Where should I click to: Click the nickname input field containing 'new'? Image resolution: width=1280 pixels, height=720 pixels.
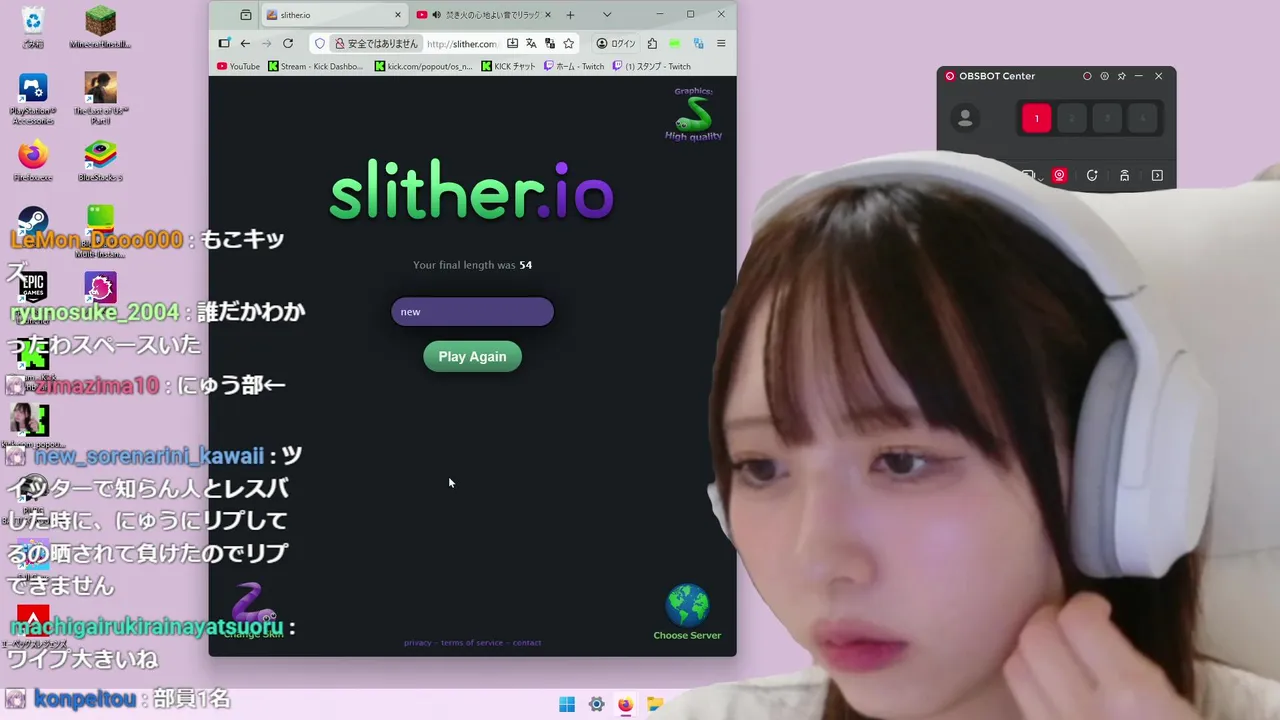coord(472,311)
